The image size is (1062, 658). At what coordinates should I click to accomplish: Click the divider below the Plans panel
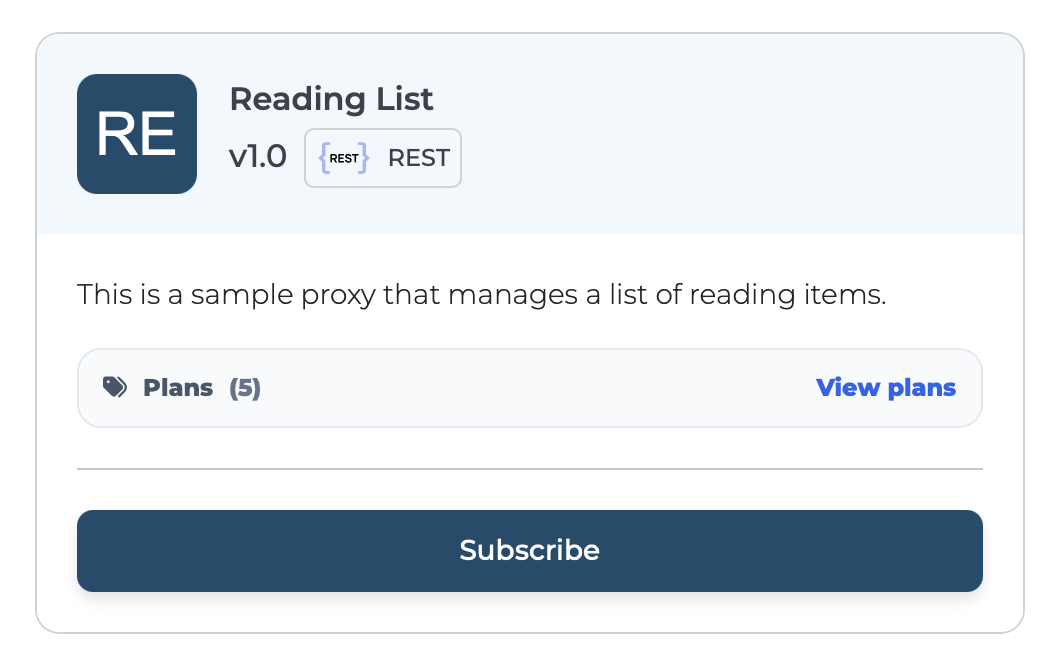point(530,466)
